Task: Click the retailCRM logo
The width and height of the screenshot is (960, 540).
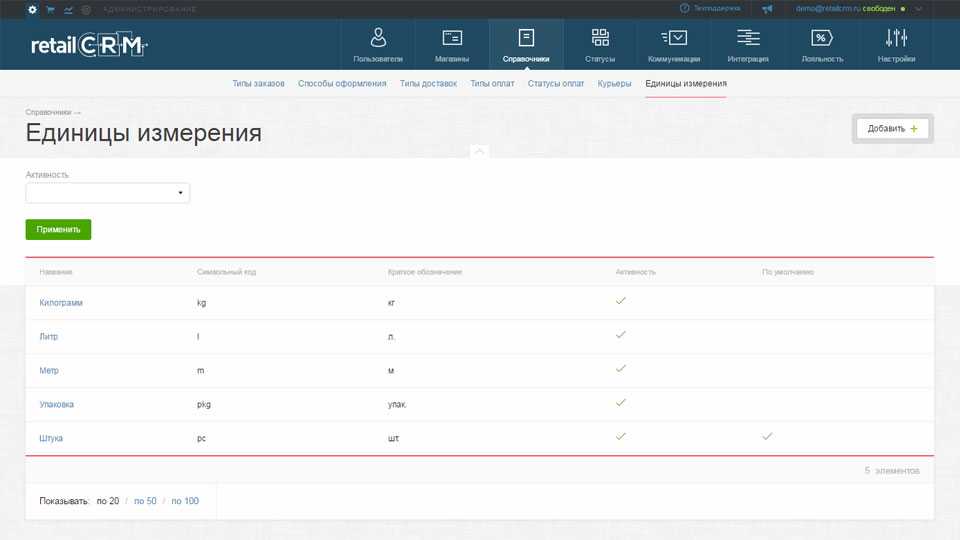Action: pyautogui.click(x=89, y=45)
